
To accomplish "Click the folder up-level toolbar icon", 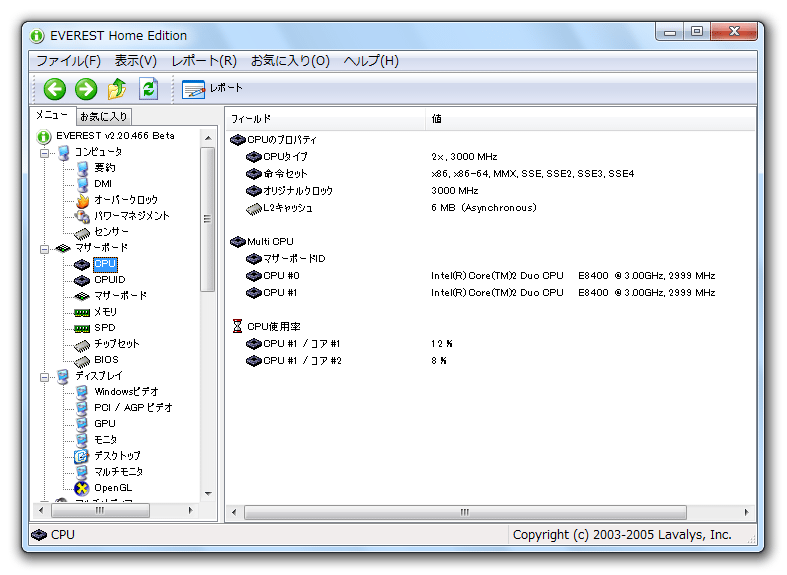I will tap(117, 89).
